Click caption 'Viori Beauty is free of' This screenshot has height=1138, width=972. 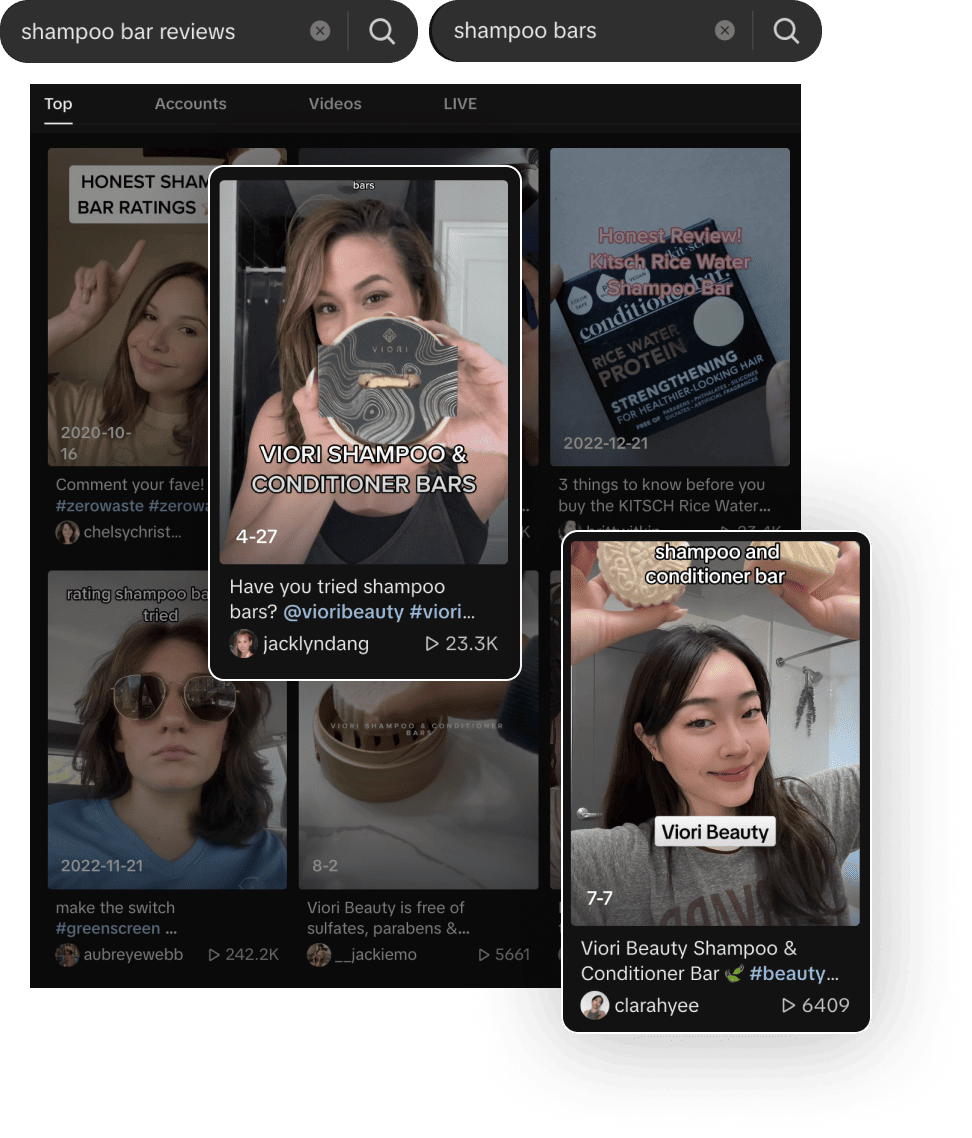pyautogui.click(x=385, y=907)
